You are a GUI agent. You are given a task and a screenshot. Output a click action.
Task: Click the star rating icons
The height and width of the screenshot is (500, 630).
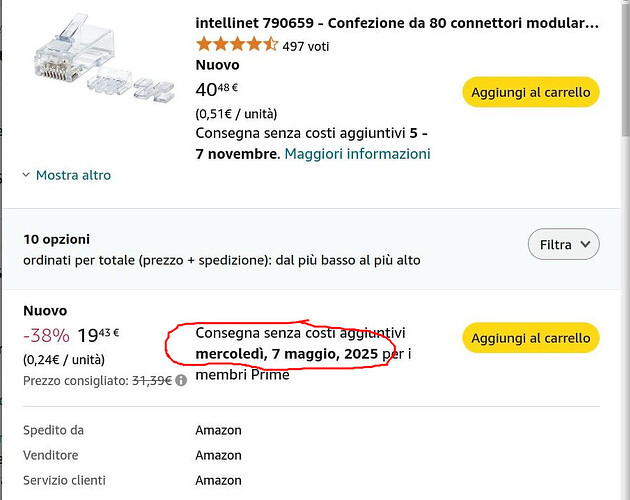[x=237, y=44]
